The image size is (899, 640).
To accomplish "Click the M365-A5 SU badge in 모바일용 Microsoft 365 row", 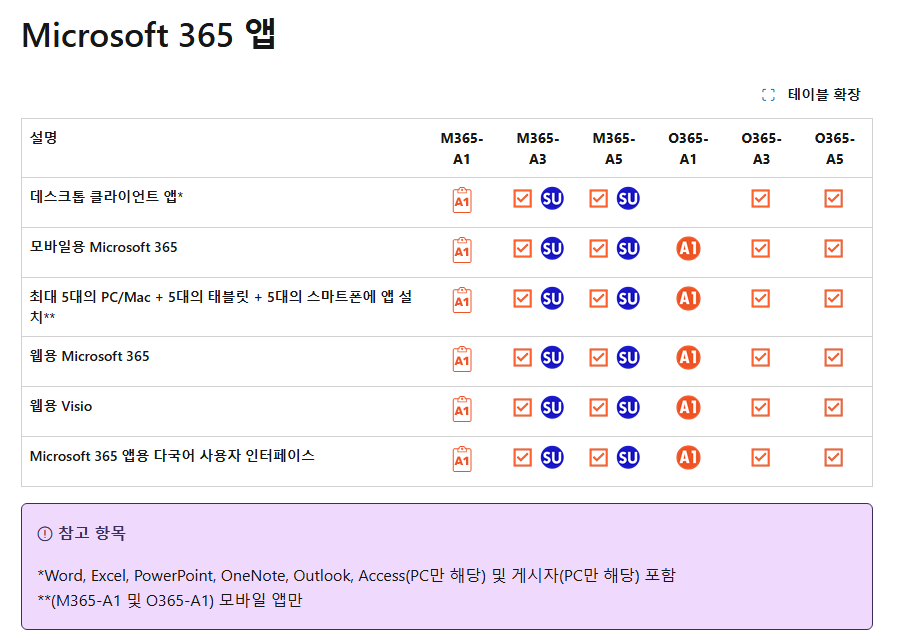I will tap(628, 248).
